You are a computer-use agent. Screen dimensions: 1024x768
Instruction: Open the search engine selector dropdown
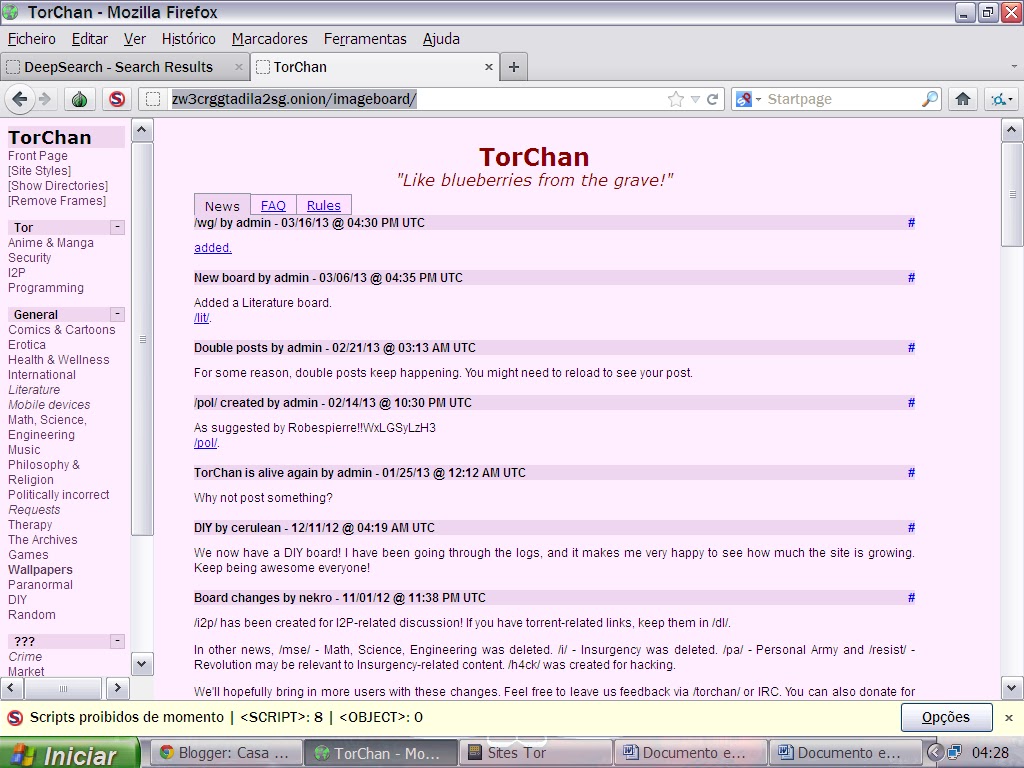coord(748,99)
